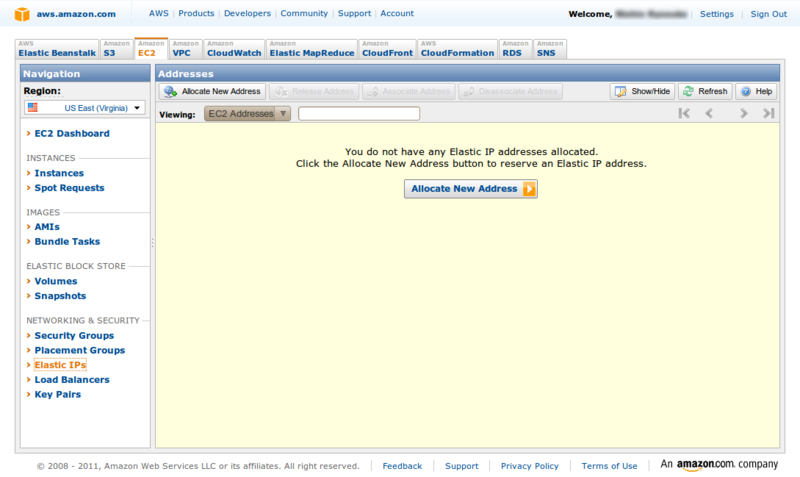Viewport: 800px width, 477px height.
Task: Open Load Balancers in navigation
Action: [72, 380]
